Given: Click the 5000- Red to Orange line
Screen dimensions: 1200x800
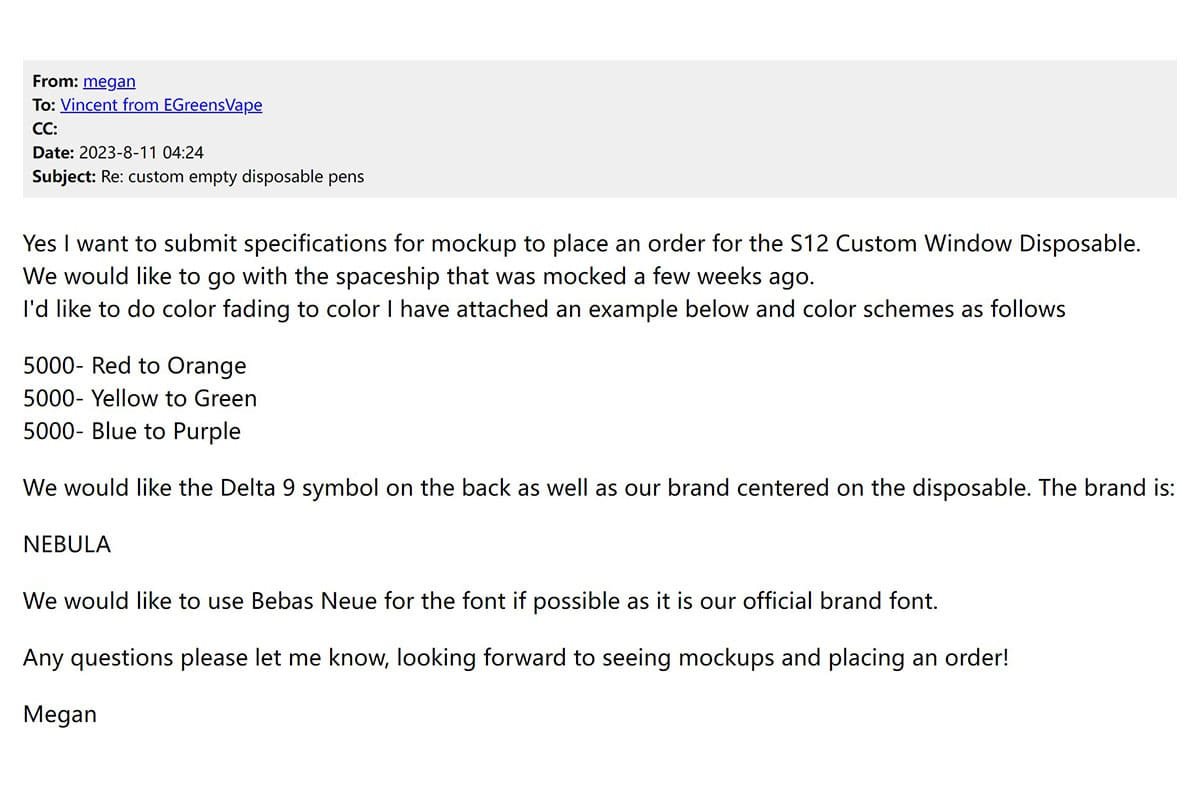Looking at the screenshot, I should 134,365.
